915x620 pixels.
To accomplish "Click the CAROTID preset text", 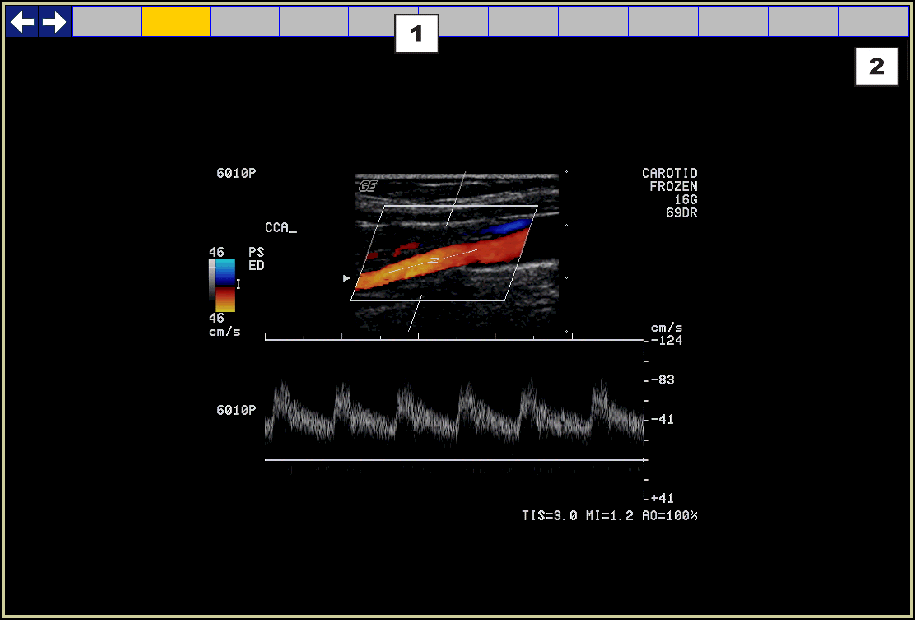I will click(x=669, y=174).
